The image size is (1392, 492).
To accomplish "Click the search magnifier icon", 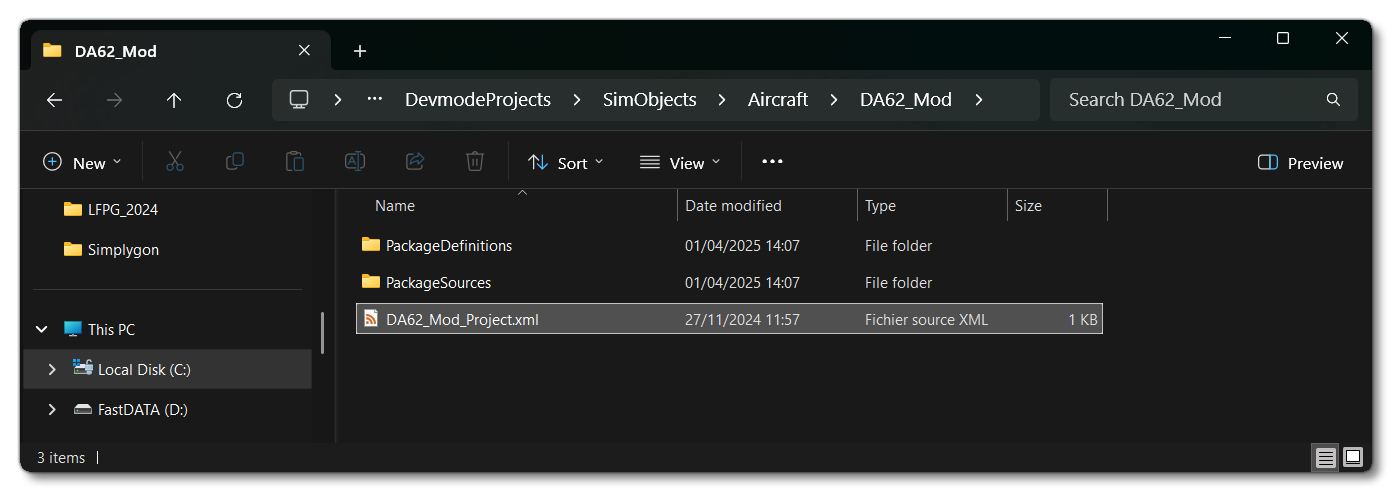I will pos(1333,100).
